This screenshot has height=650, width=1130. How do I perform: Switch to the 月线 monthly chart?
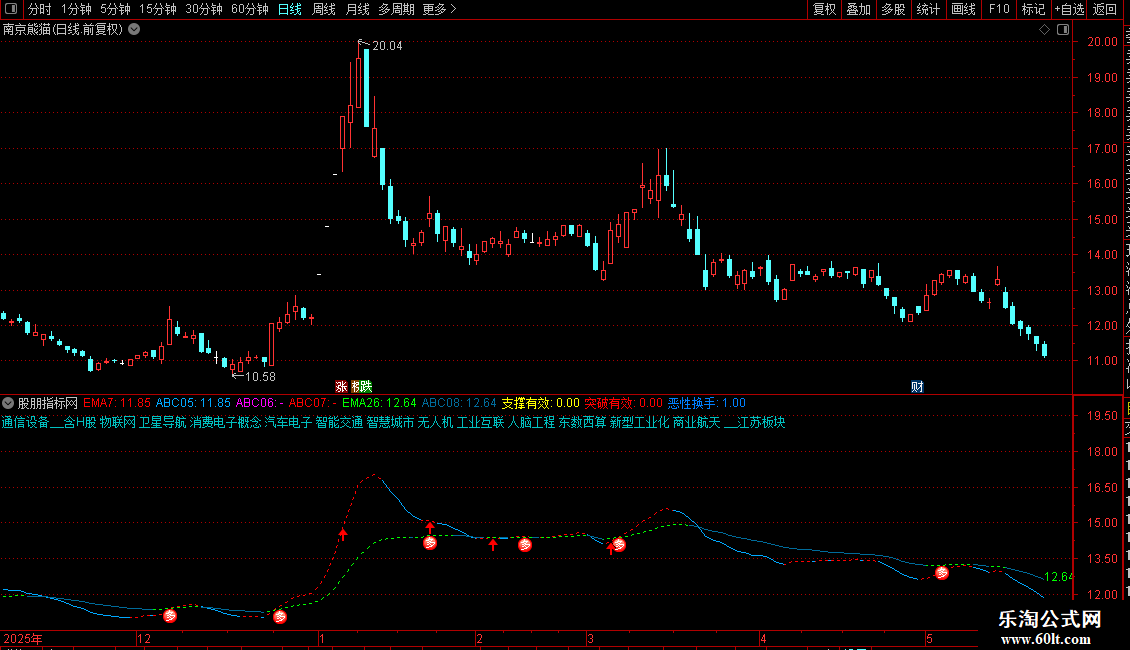357,9
